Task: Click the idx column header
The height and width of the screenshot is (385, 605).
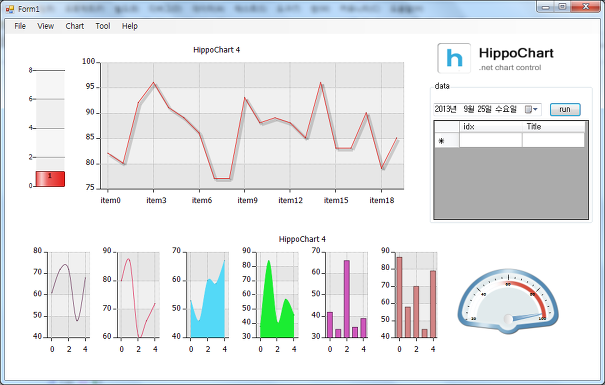Action: pyautogui.click(x=490, y=127)
